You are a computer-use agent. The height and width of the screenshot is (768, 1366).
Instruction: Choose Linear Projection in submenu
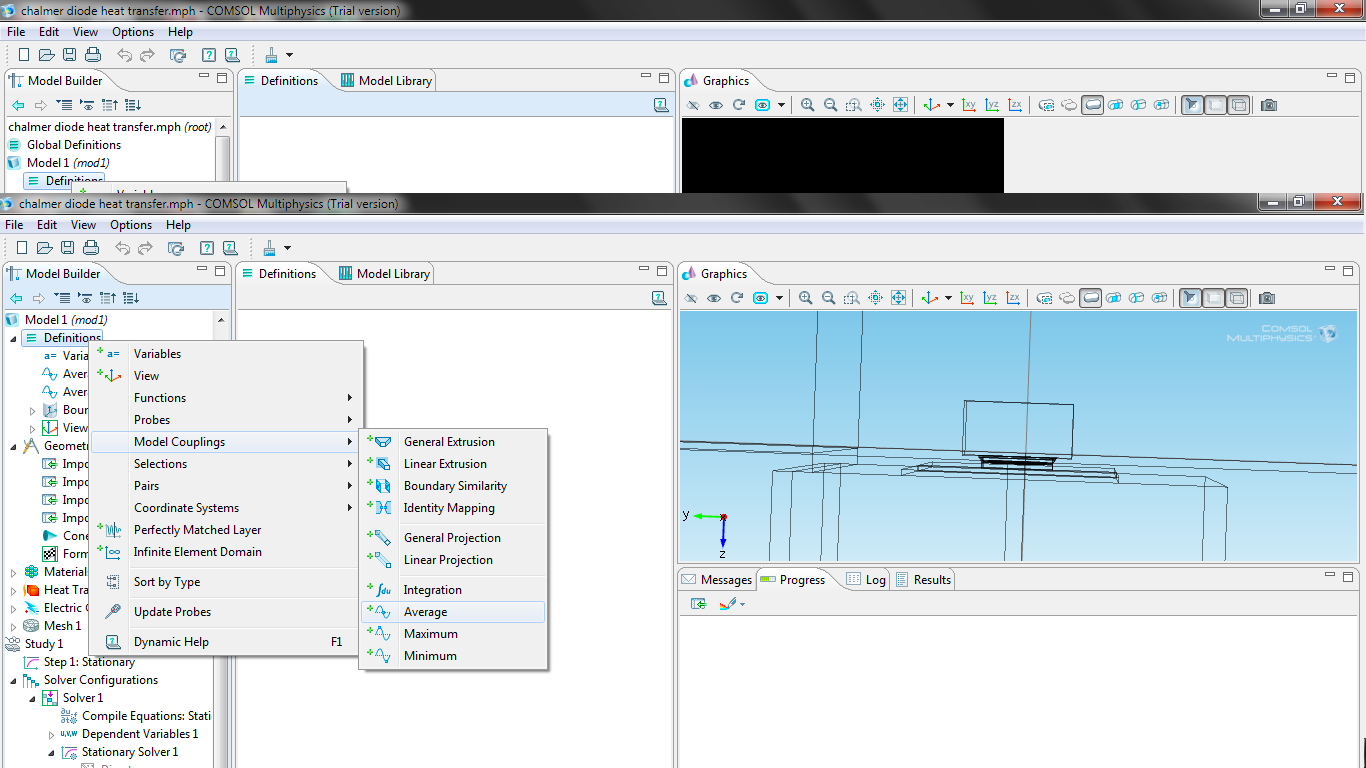point(453,560)
